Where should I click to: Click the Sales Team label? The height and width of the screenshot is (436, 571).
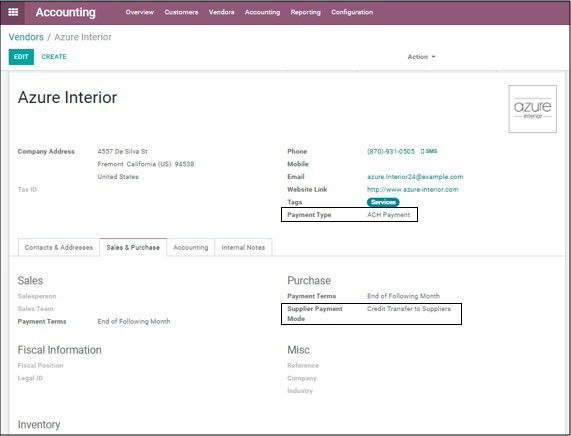tap(35, 309)
